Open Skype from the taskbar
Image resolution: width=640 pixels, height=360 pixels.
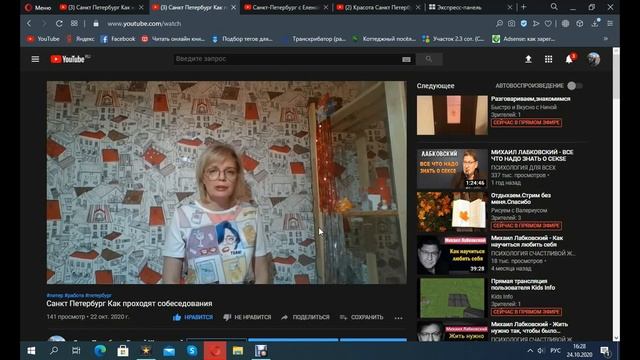(192, 351)
